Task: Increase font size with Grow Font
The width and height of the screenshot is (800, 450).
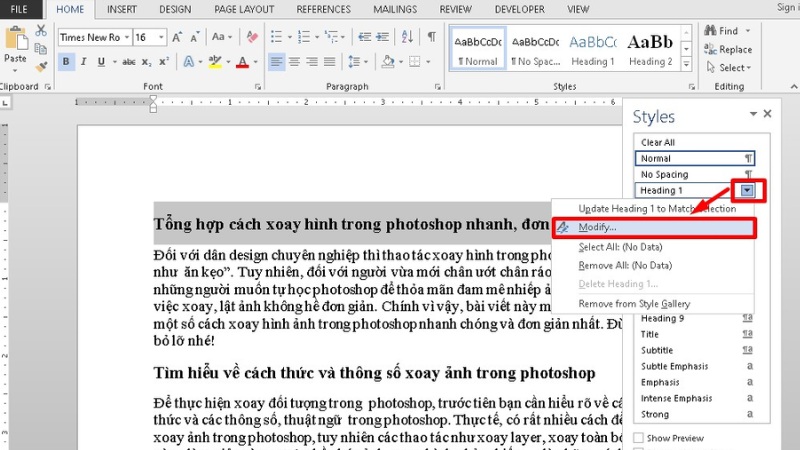Action: click(177, 37)
